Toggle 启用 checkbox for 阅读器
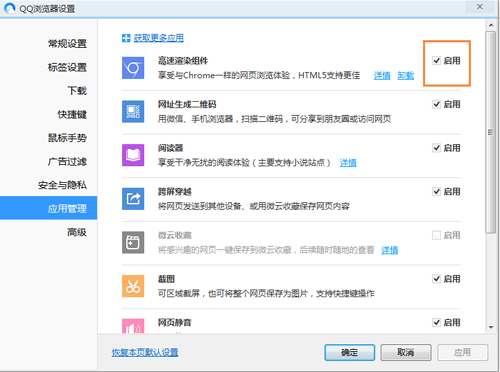 (436, 148)
